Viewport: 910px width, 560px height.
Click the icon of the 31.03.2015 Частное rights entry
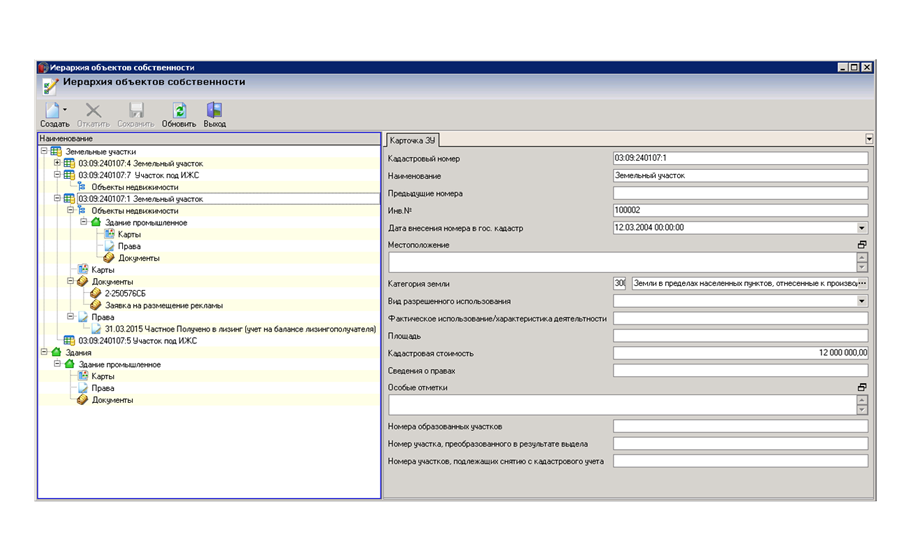[96, 328]
